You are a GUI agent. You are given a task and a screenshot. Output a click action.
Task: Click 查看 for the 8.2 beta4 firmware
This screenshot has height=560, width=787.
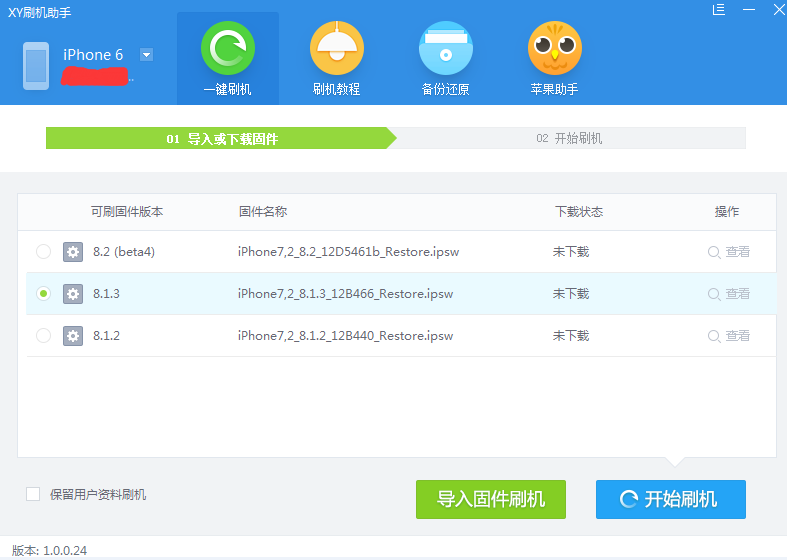729,252
